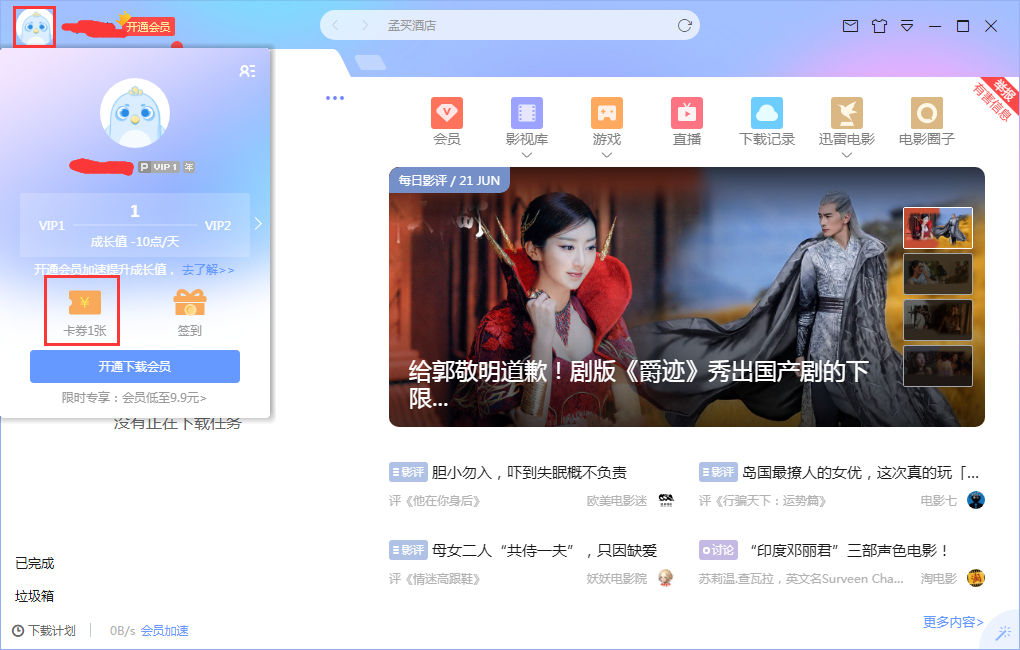Click the search box showing 孟买酒店

pyautogui.click(x=509, y=25)
